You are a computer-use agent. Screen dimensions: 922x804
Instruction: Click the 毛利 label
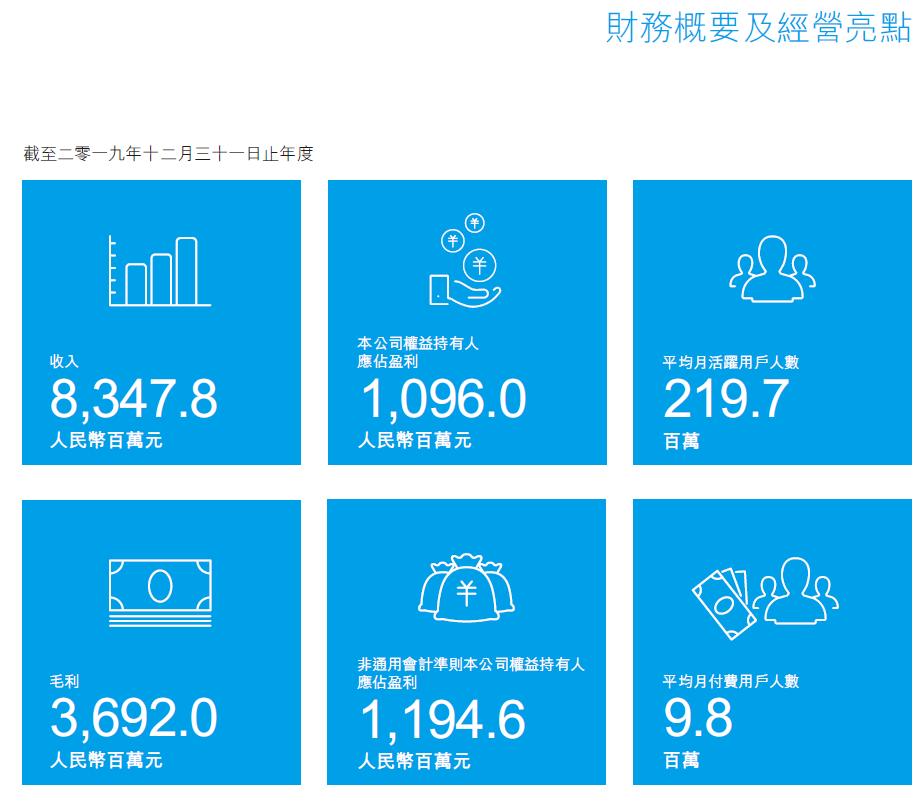pos(64,681)
